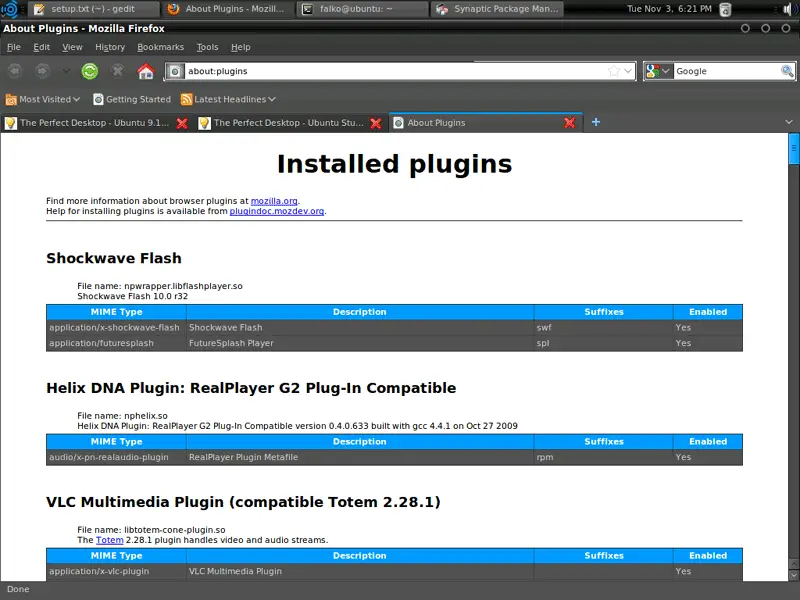The height and width of the screenshot is (600, 800).
Task: Switch to setup.txt gedit taskbar window
Action: 93,9
